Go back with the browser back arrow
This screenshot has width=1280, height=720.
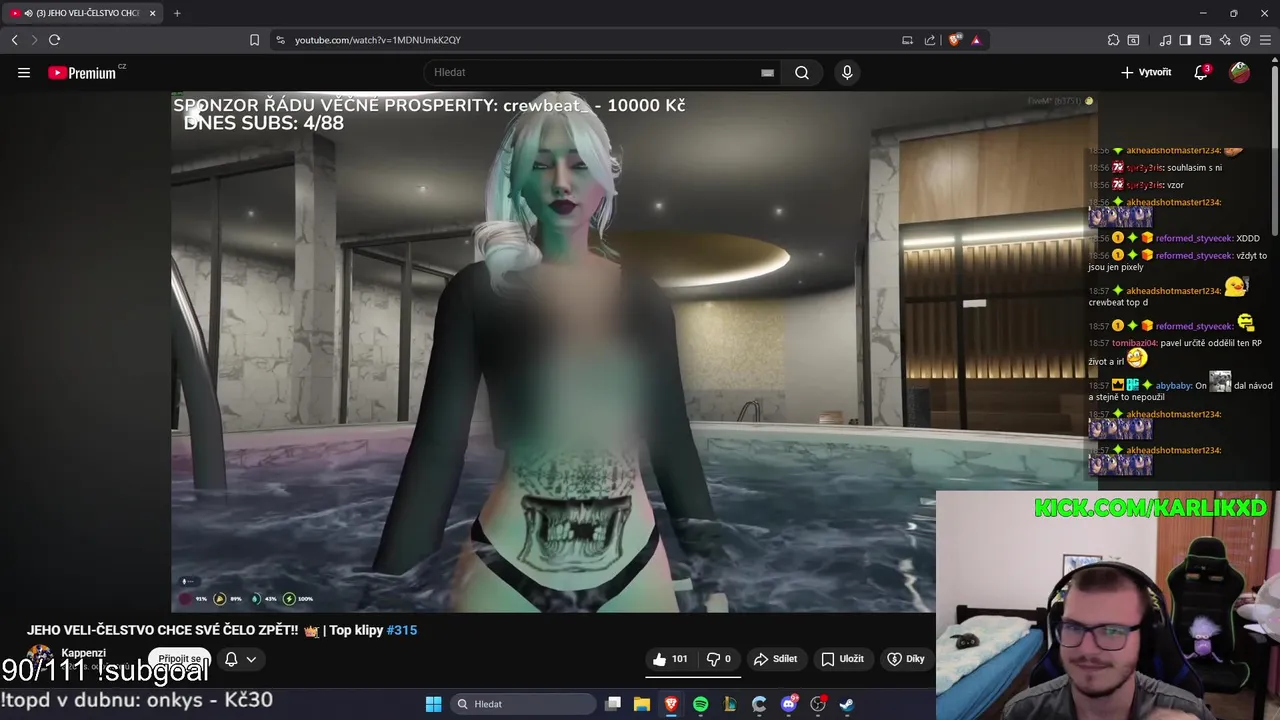point(14,40)
